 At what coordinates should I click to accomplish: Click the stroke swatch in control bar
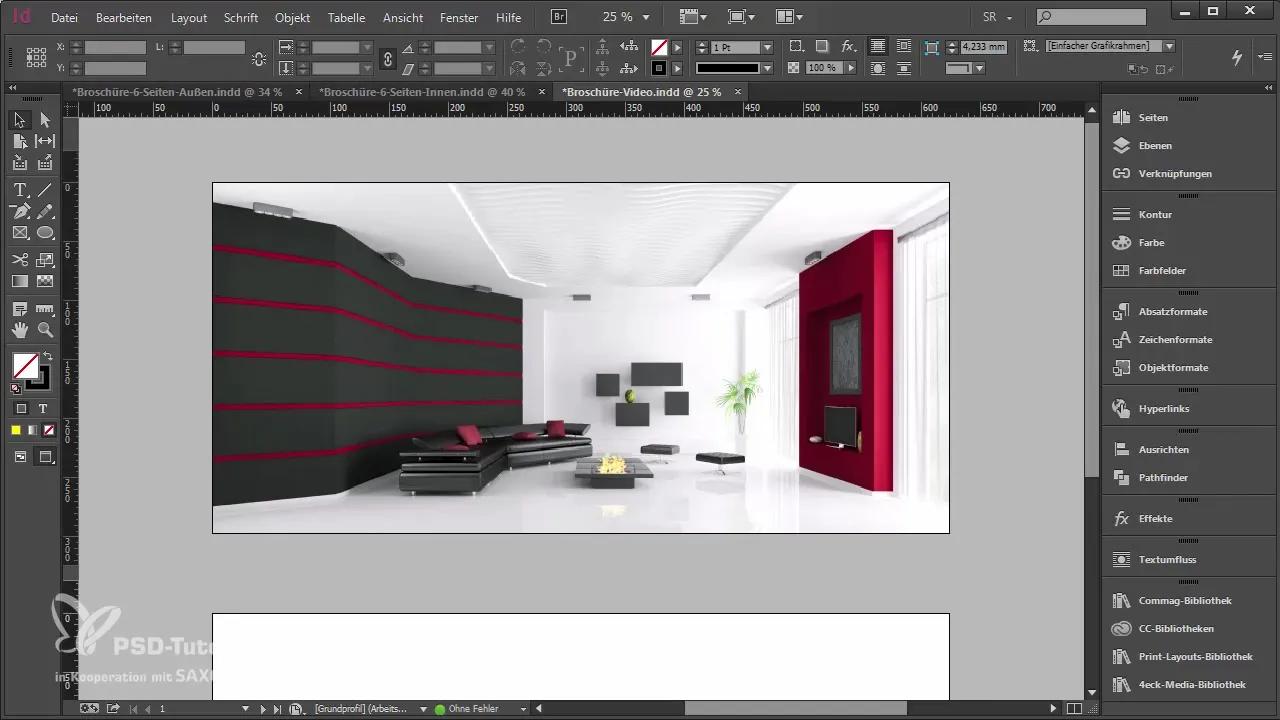(659, 68)
